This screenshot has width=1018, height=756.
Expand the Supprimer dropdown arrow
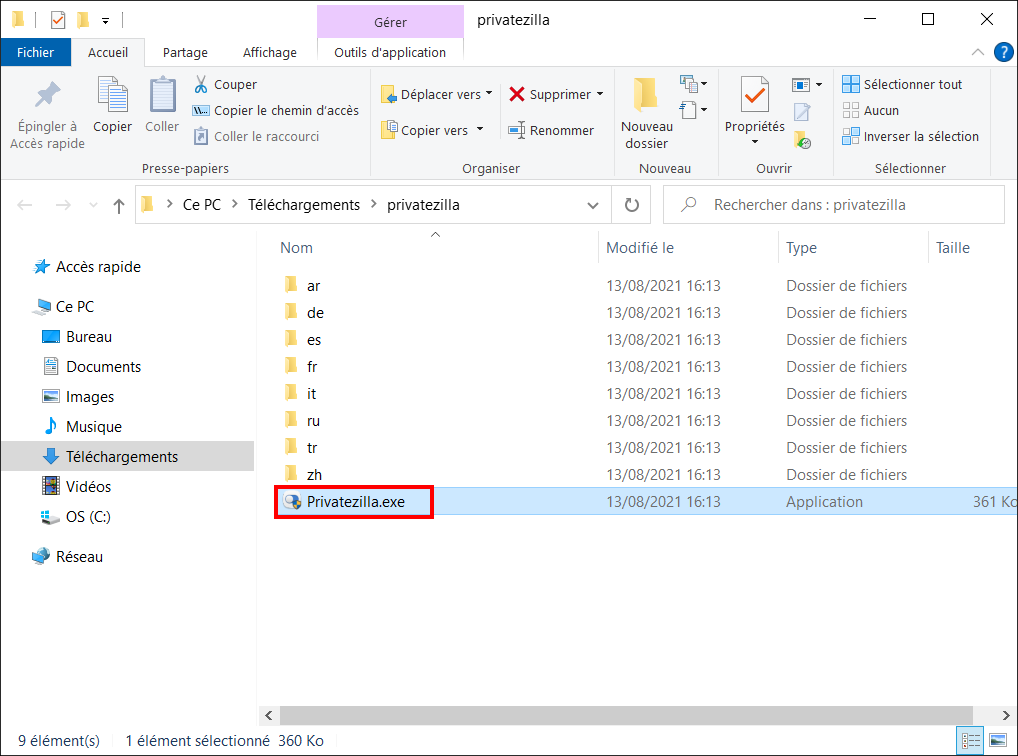[x=600, y=94]
